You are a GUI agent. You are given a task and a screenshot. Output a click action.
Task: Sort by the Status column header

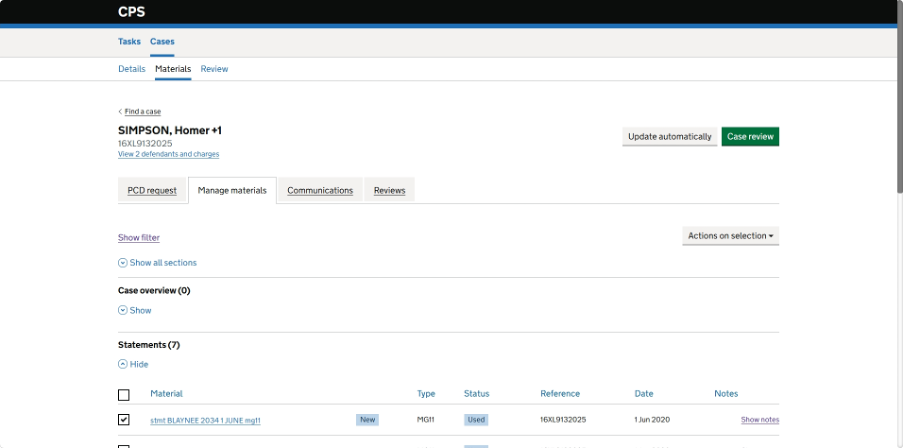coord(476,394)
